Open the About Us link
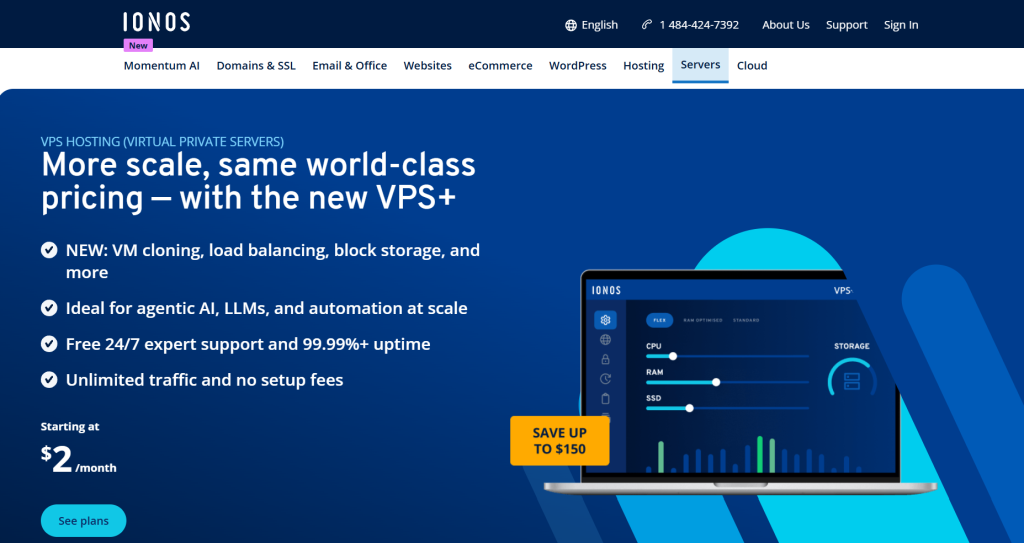Viewport: 1024px width, 543px height. (x=786, y=25)
